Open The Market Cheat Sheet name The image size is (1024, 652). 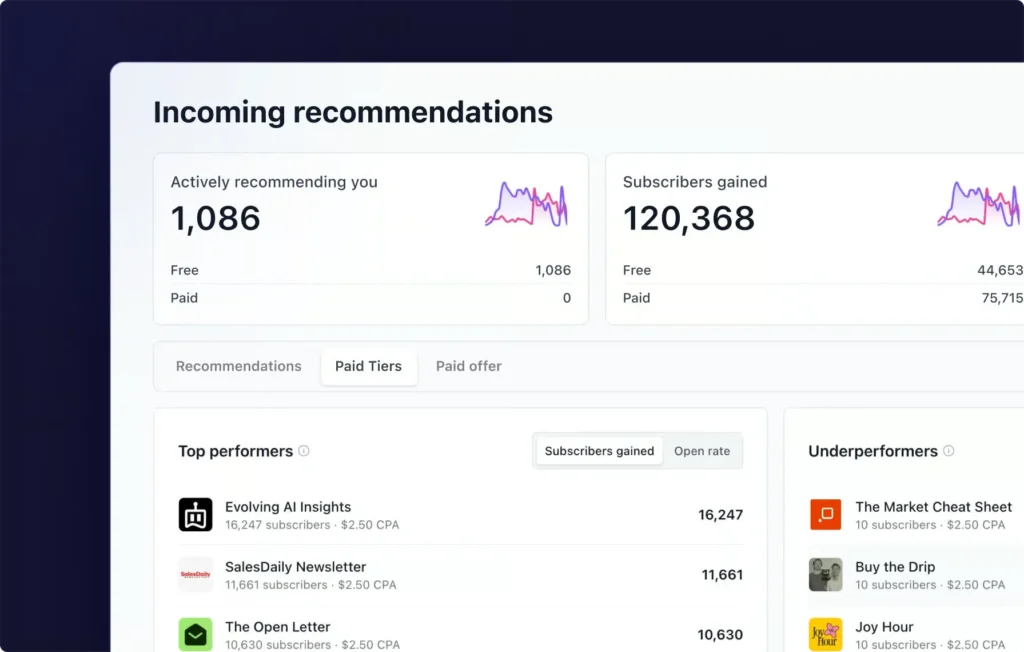point(933,507)
